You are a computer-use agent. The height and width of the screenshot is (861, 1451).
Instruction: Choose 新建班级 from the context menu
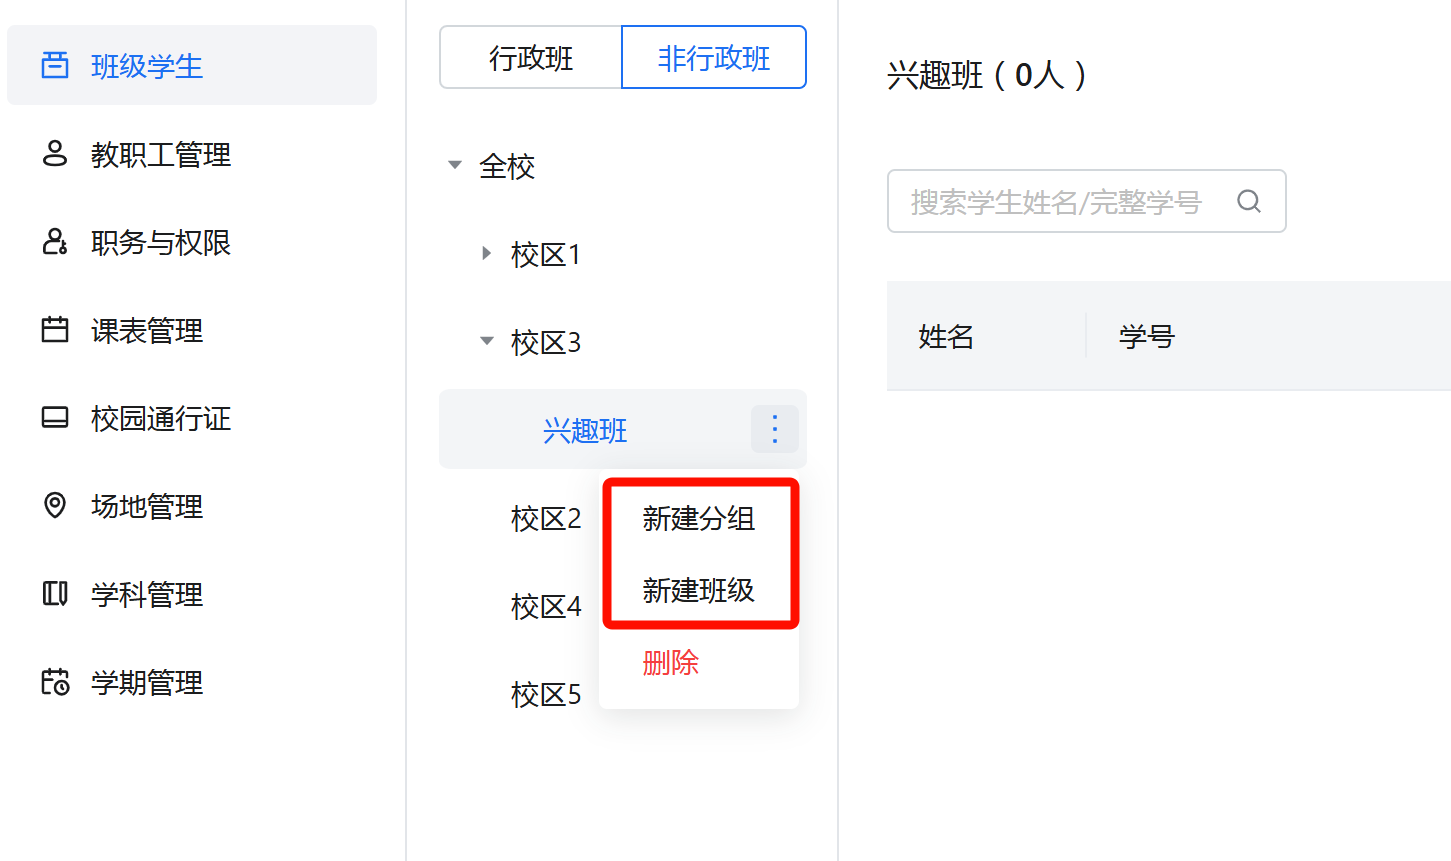click(699, 590)
